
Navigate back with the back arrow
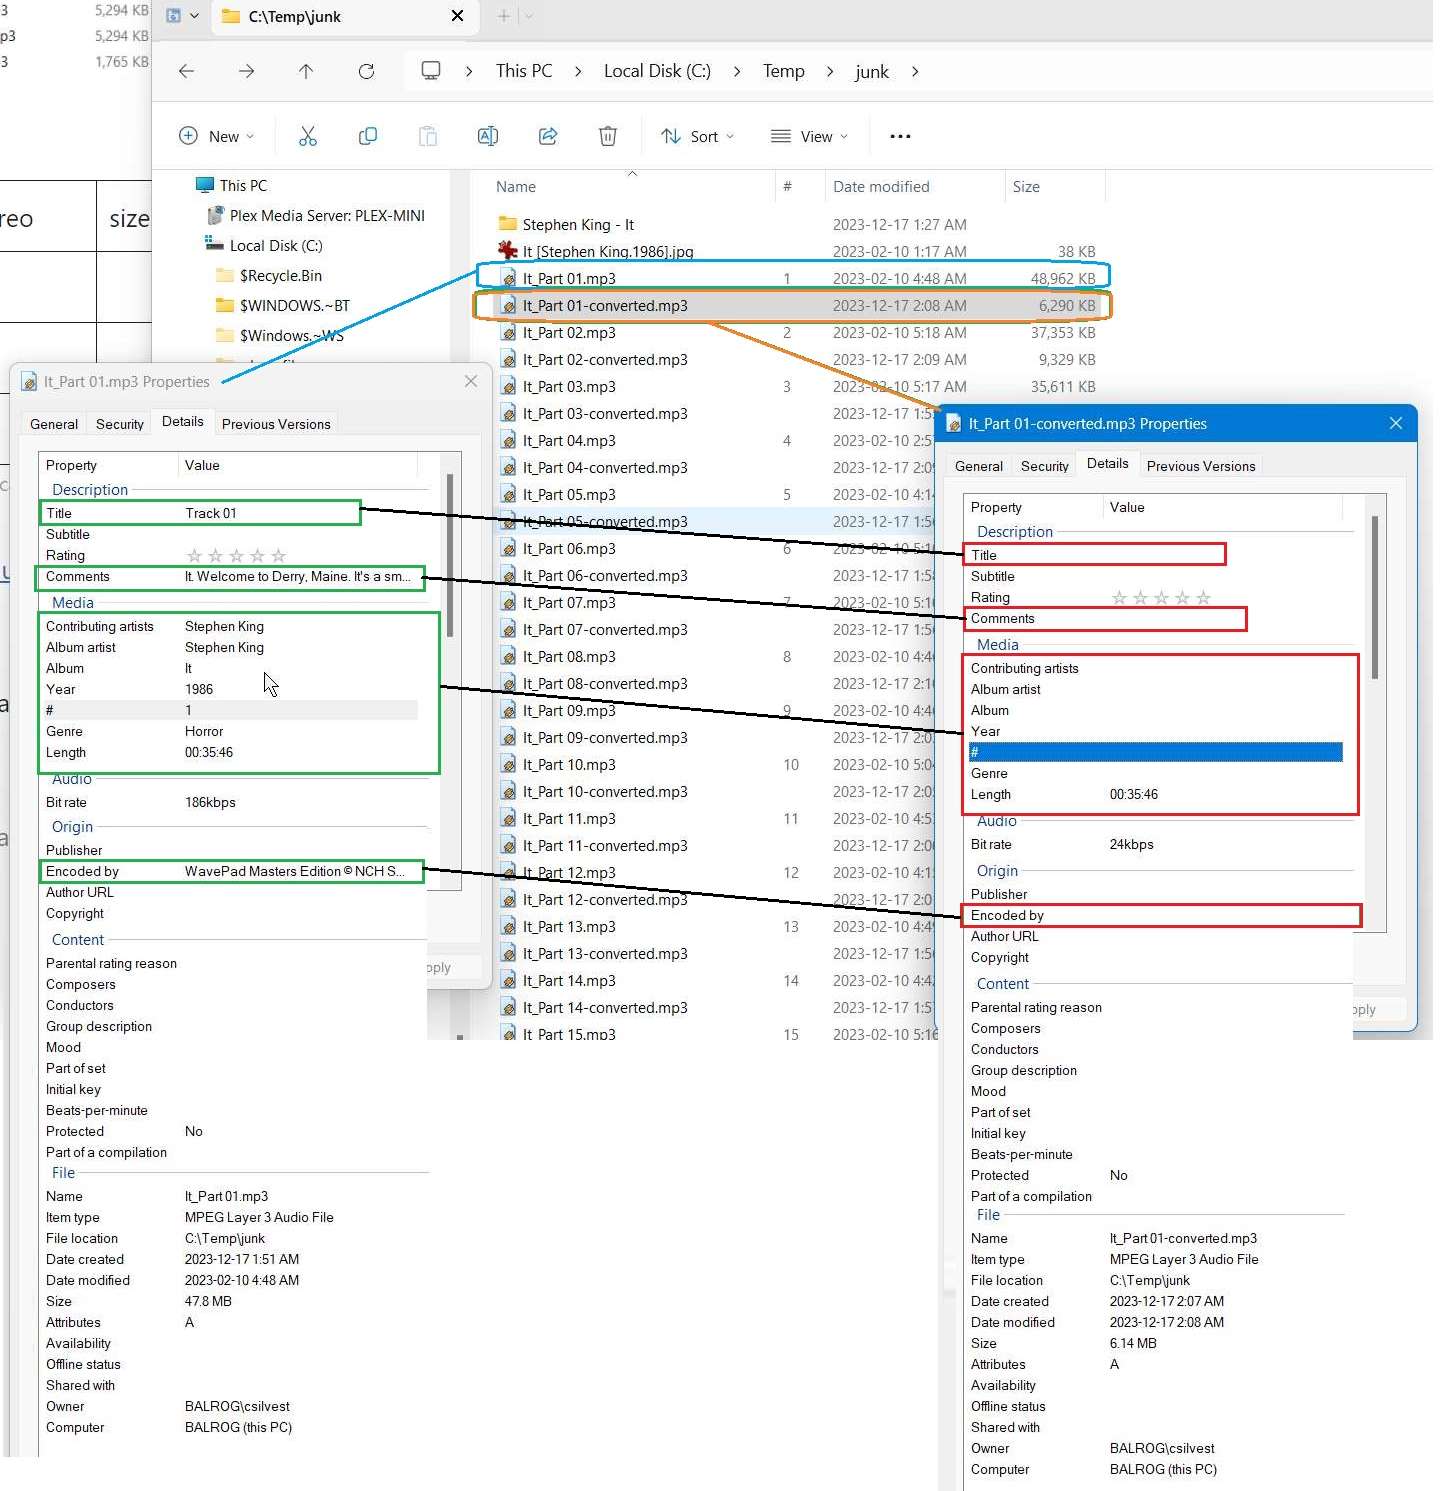point(186,71)
